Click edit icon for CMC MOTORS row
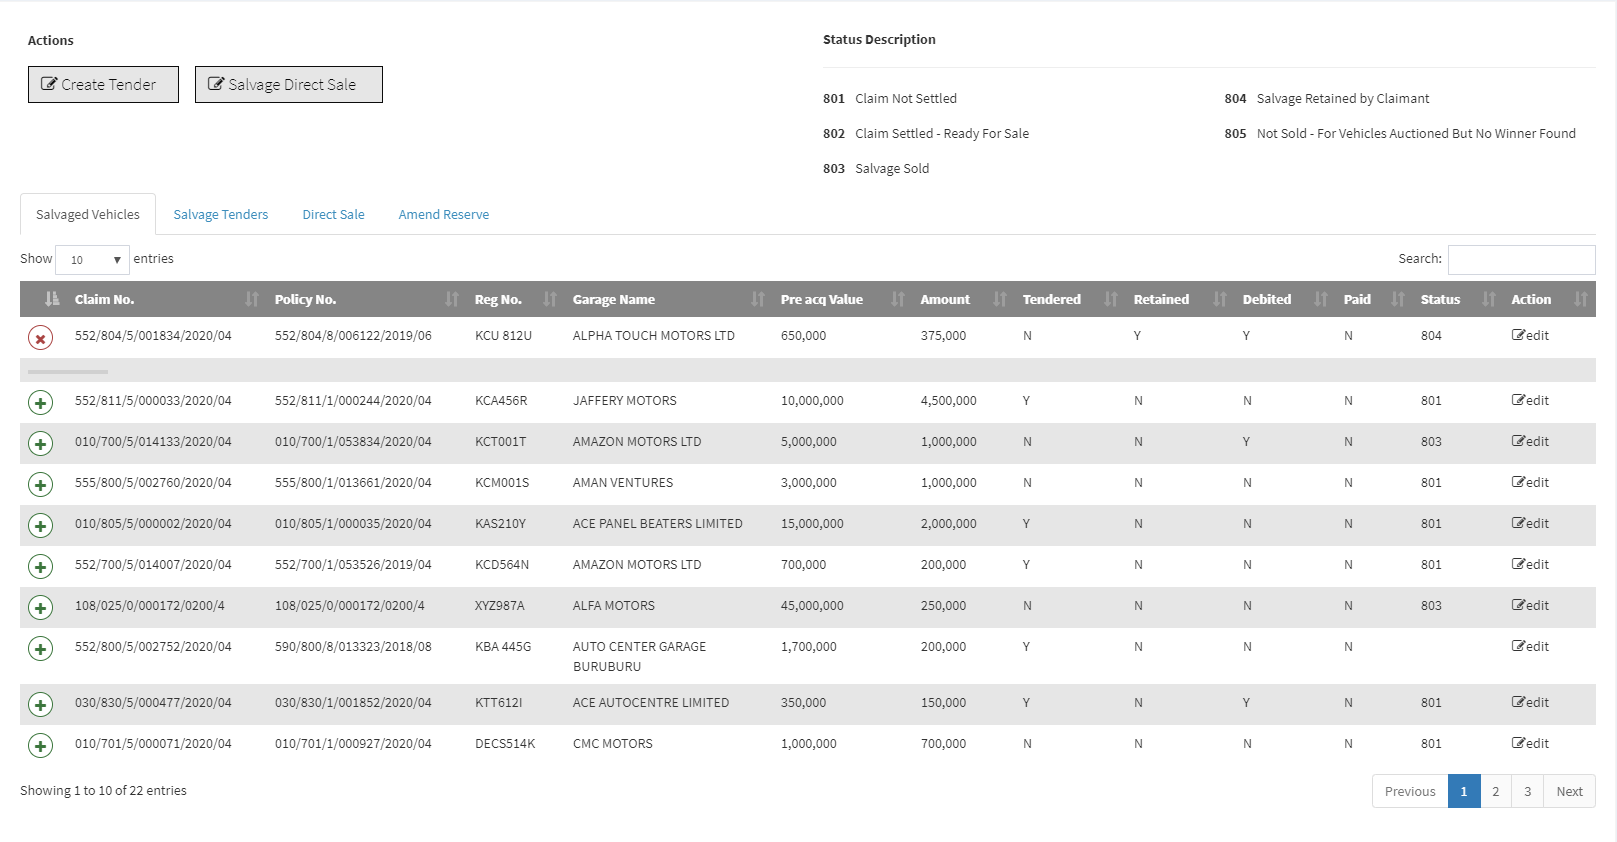1617x842 pixels. coord(1530,744)
